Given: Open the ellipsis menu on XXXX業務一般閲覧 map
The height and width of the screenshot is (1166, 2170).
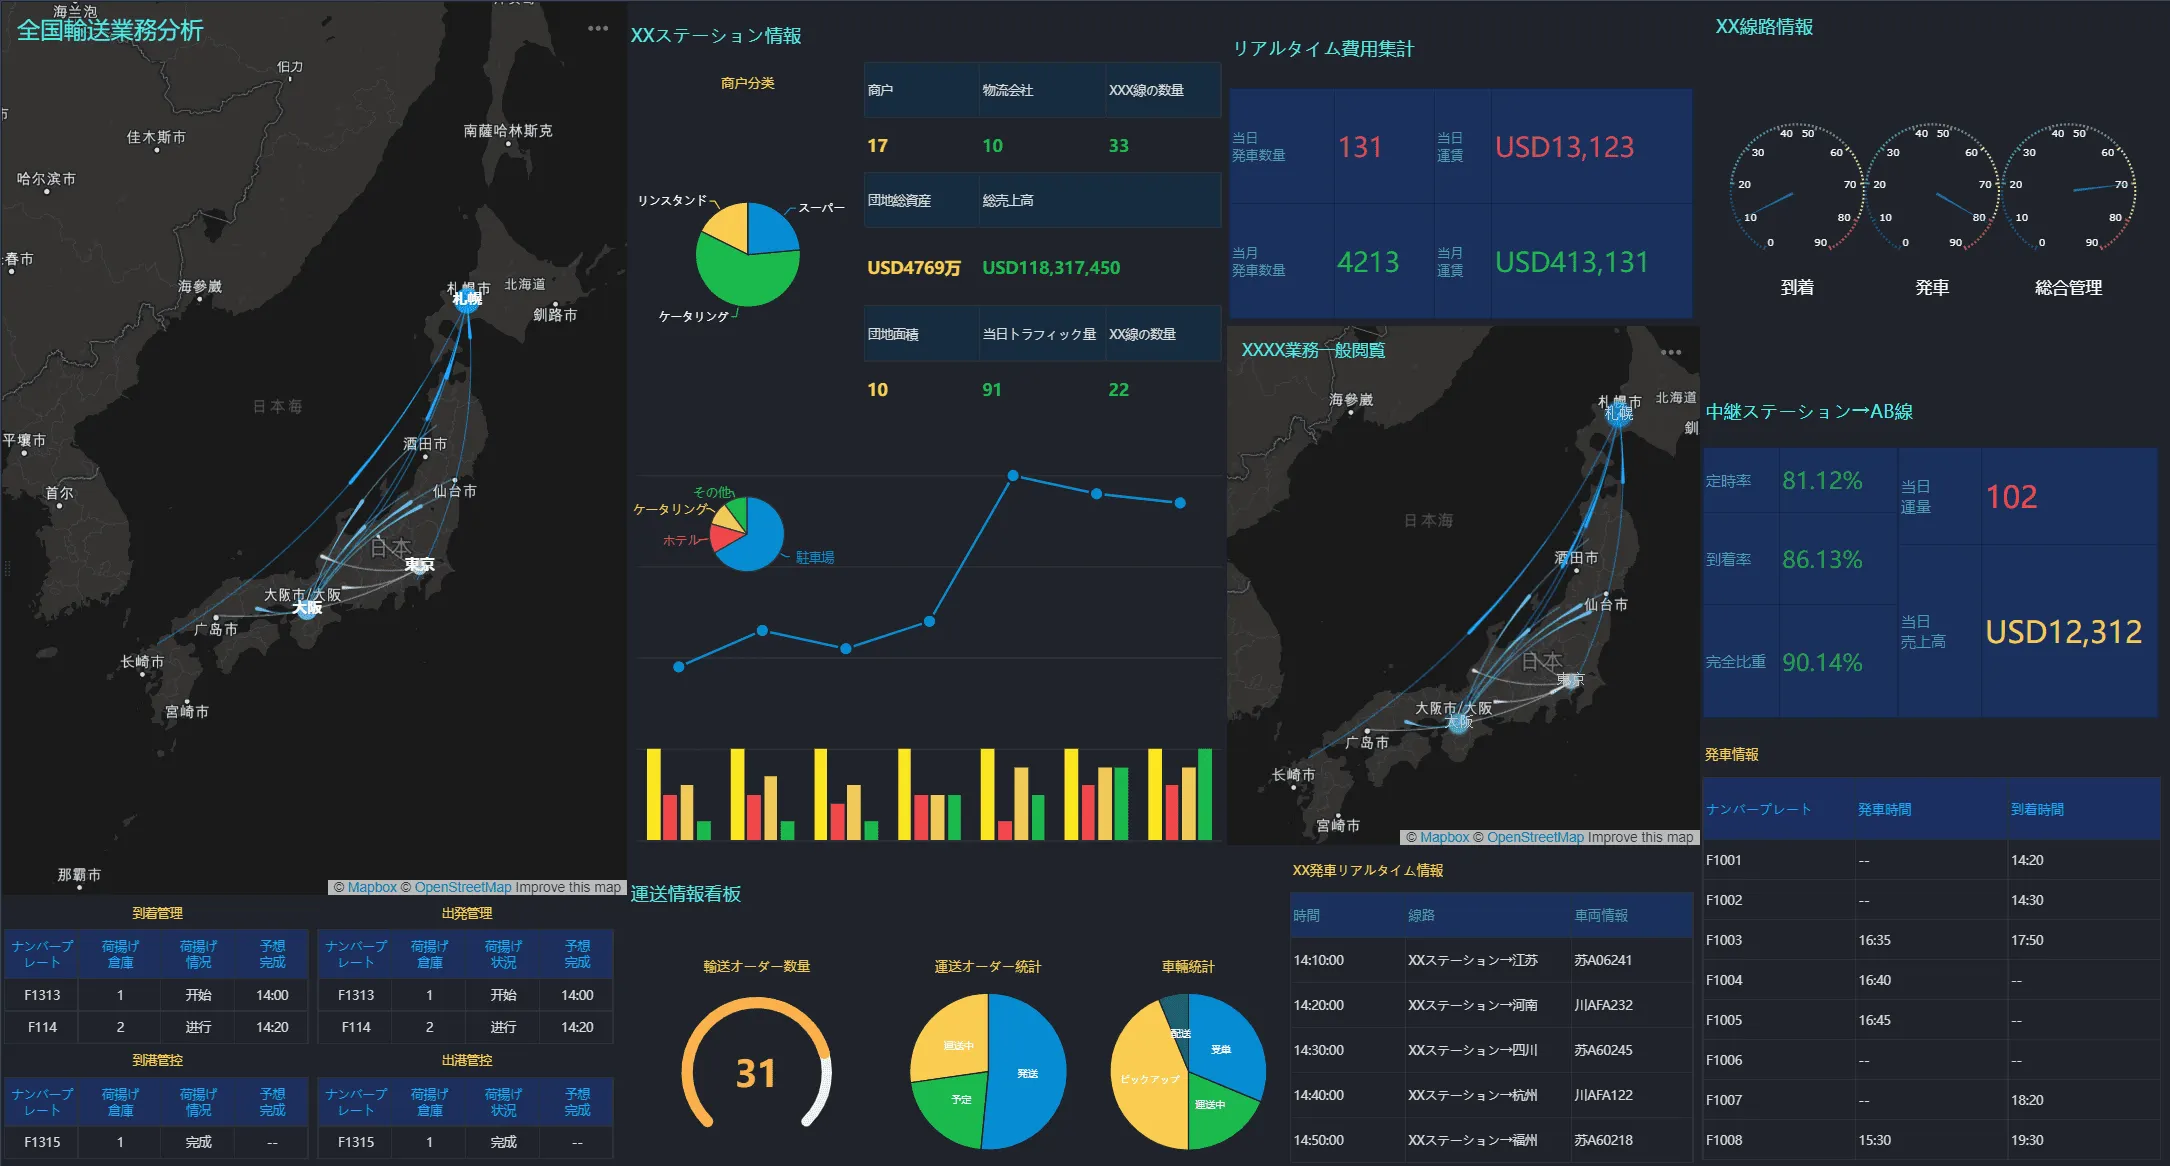Looking at the screenshot, I should tap(1671, 352).
